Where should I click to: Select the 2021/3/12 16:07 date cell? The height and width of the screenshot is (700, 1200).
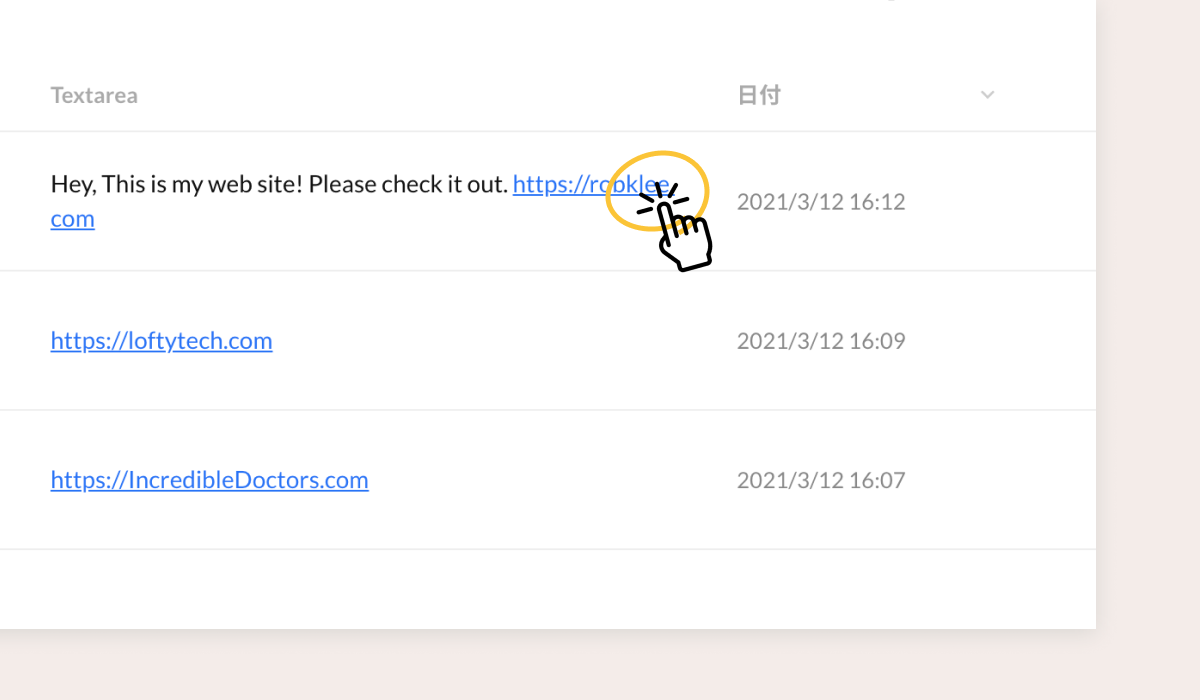tap(821, 480)
